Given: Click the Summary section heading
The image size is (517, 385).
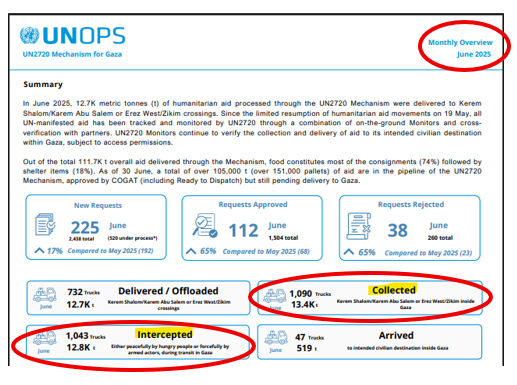Looking at the screenshot, I should [x=43, y=84].
